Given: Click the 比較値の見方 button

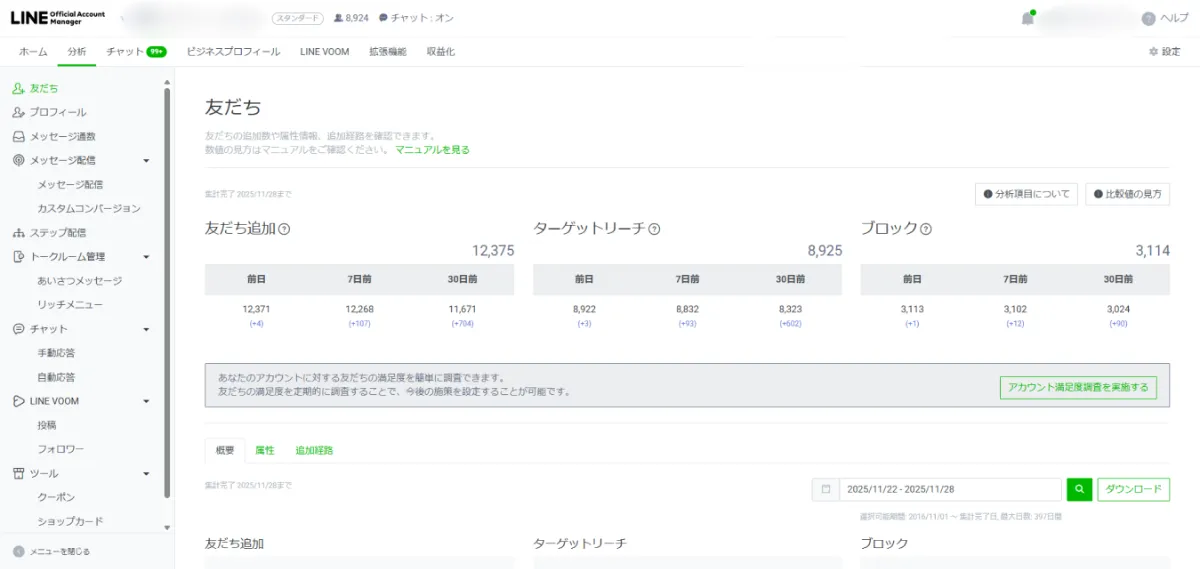Looking at the screenshot, I should [1127, 194].
